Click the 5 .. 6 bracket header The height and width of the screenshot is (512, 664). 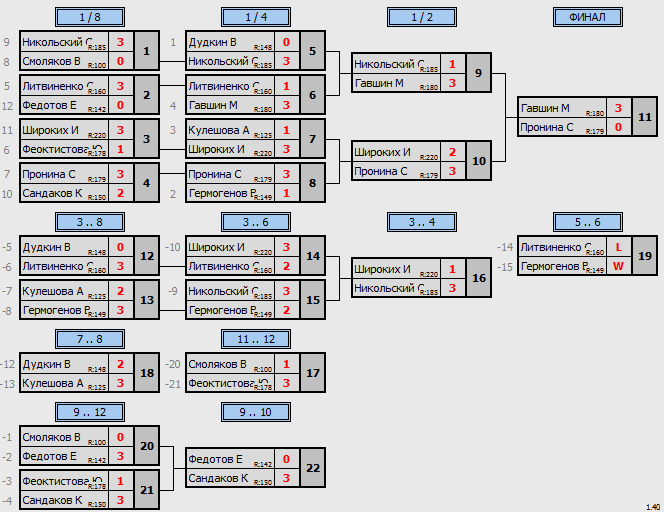[x=588, y=222]
